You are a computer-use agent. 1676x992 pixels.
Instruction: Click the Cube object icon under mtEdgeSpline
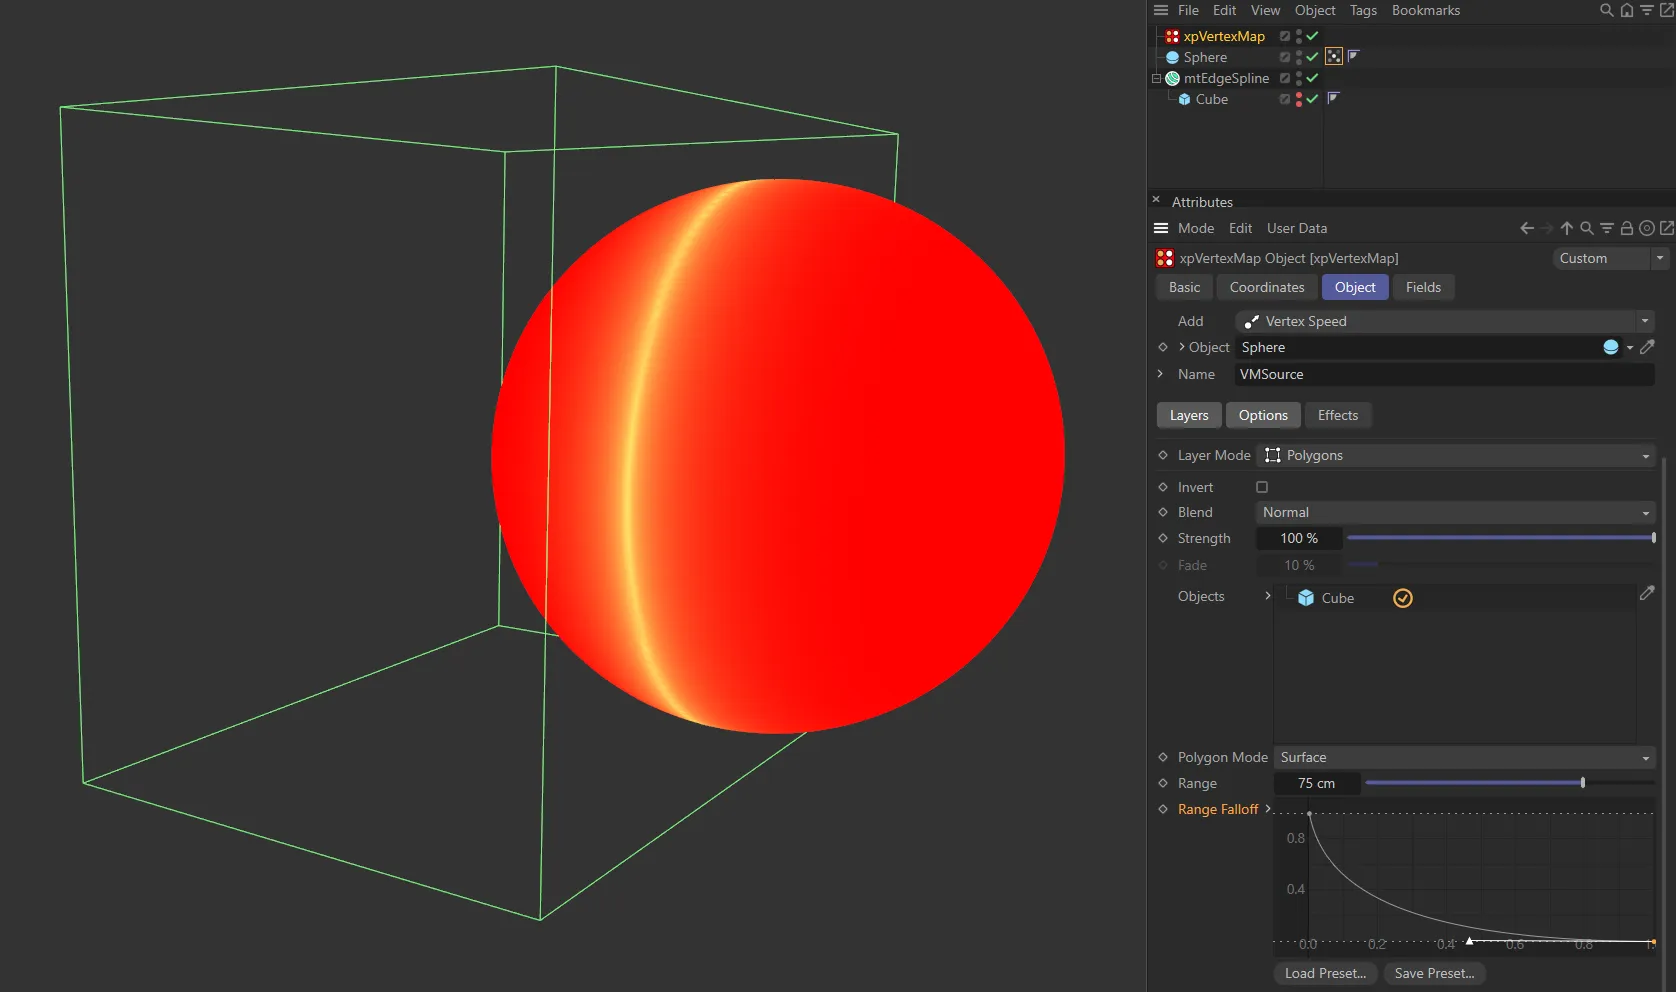pos(1185,99)
